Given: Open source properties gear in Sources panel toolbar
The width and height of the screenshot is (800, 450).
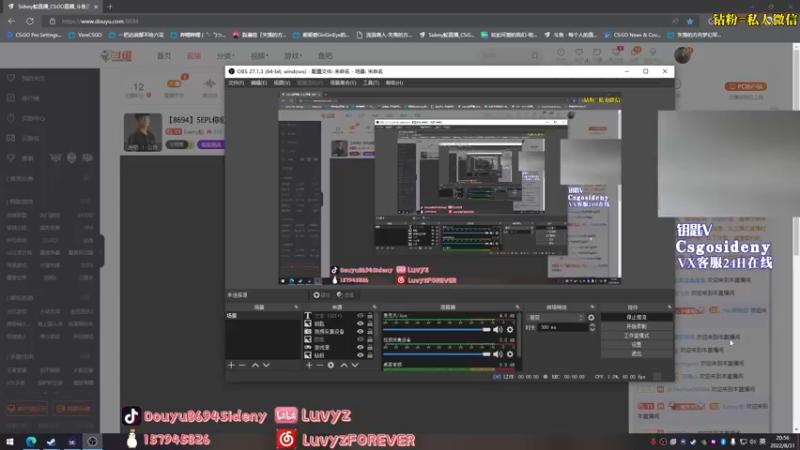Looking at the screenshot, I should [x=331, y=365].
